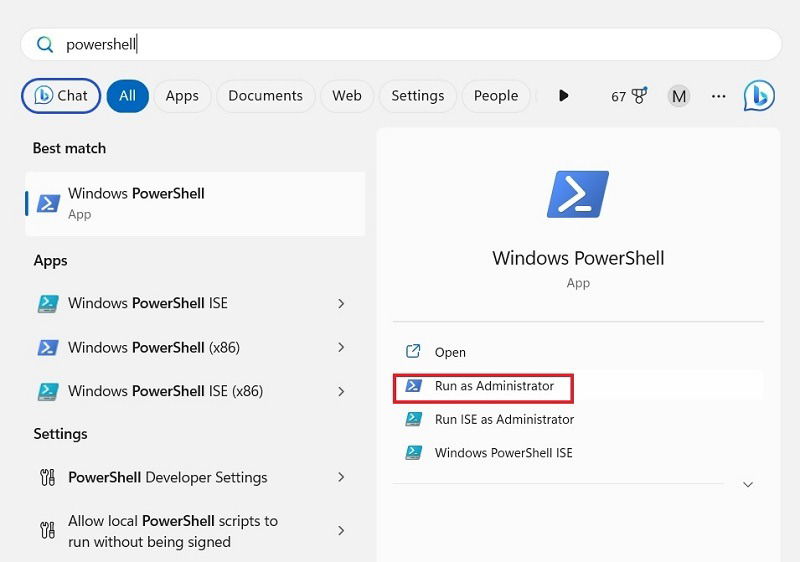
Task: Click the Bing chat icon at top right
Action: pos(759,95)
